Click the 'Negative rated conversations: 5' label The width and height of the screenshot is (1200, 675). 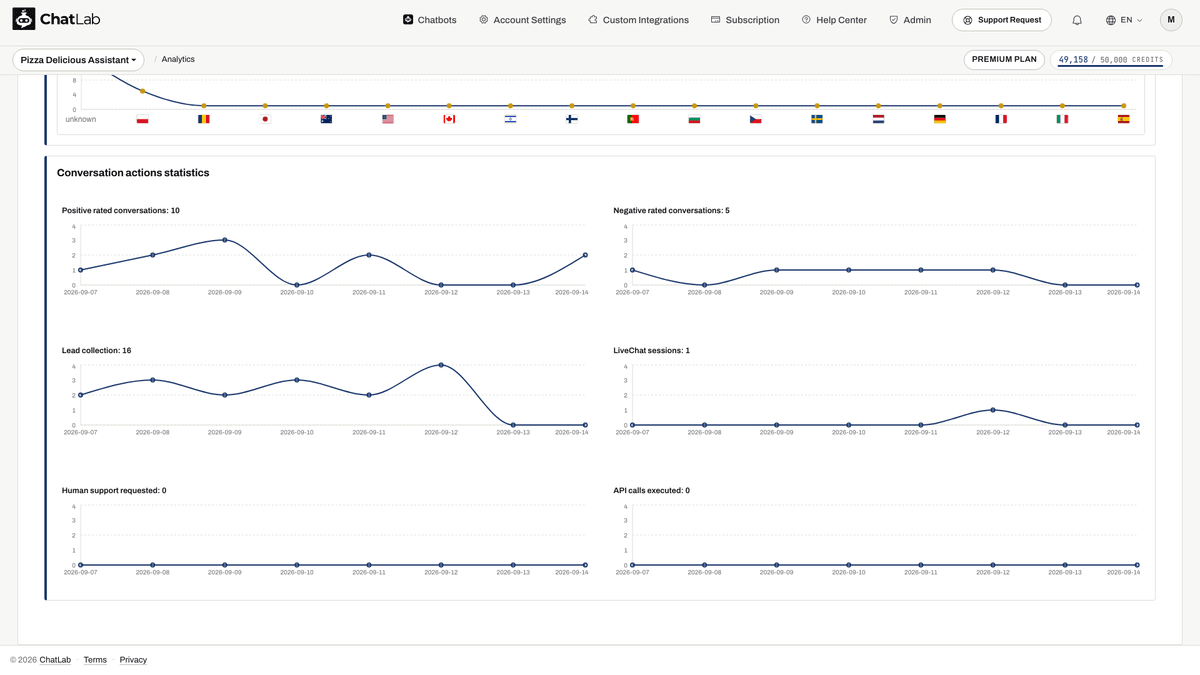pyautogui.click(x=672, y=211)
